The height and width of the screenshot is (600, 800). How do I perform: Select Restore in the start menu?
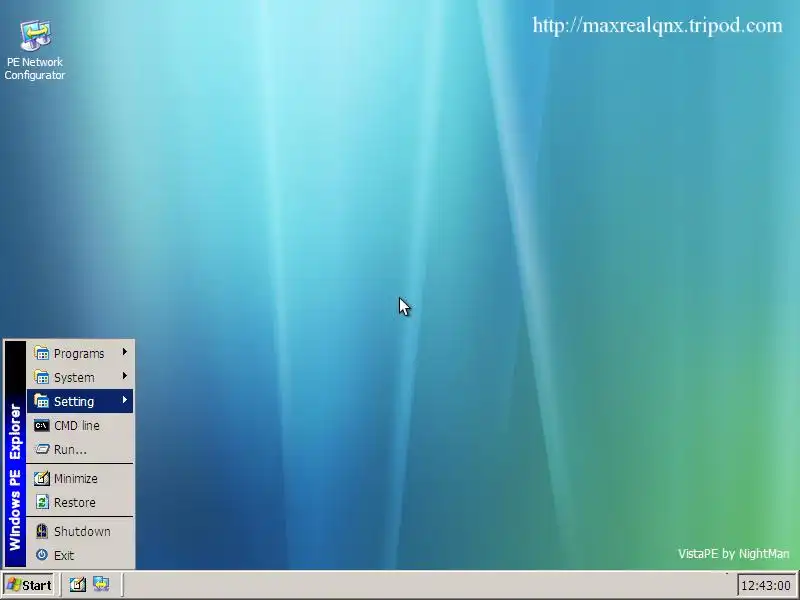[80, 502]
